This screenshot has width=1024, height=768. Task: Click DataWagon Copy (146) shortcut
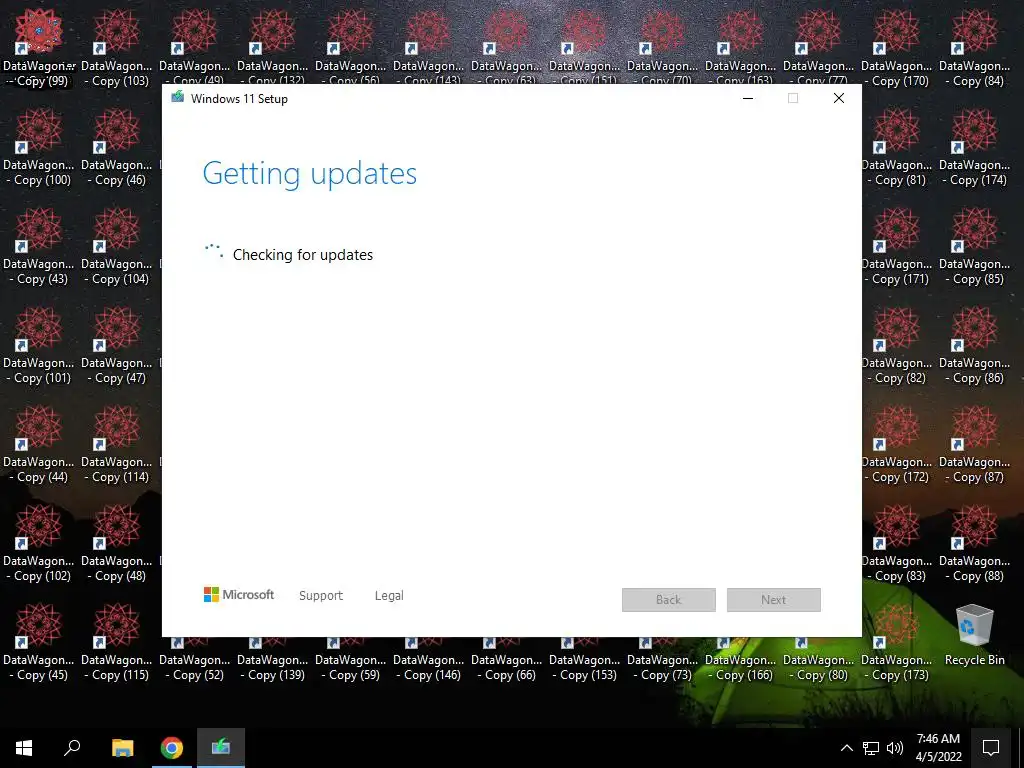point(428,660)
